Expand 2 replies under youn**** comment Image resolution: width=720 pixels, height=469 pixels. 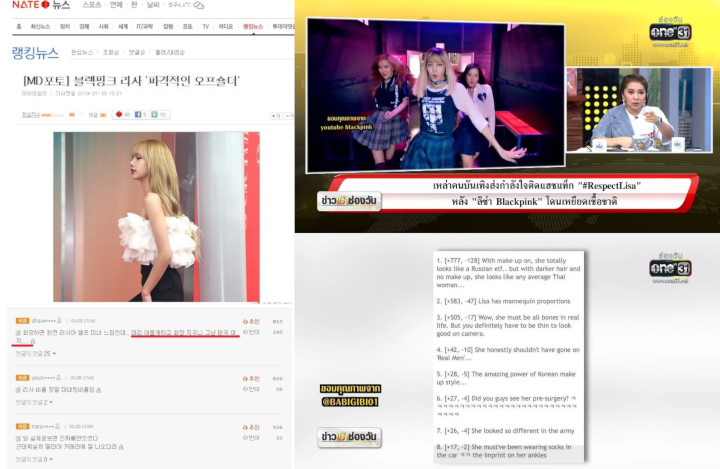point(34,402)
